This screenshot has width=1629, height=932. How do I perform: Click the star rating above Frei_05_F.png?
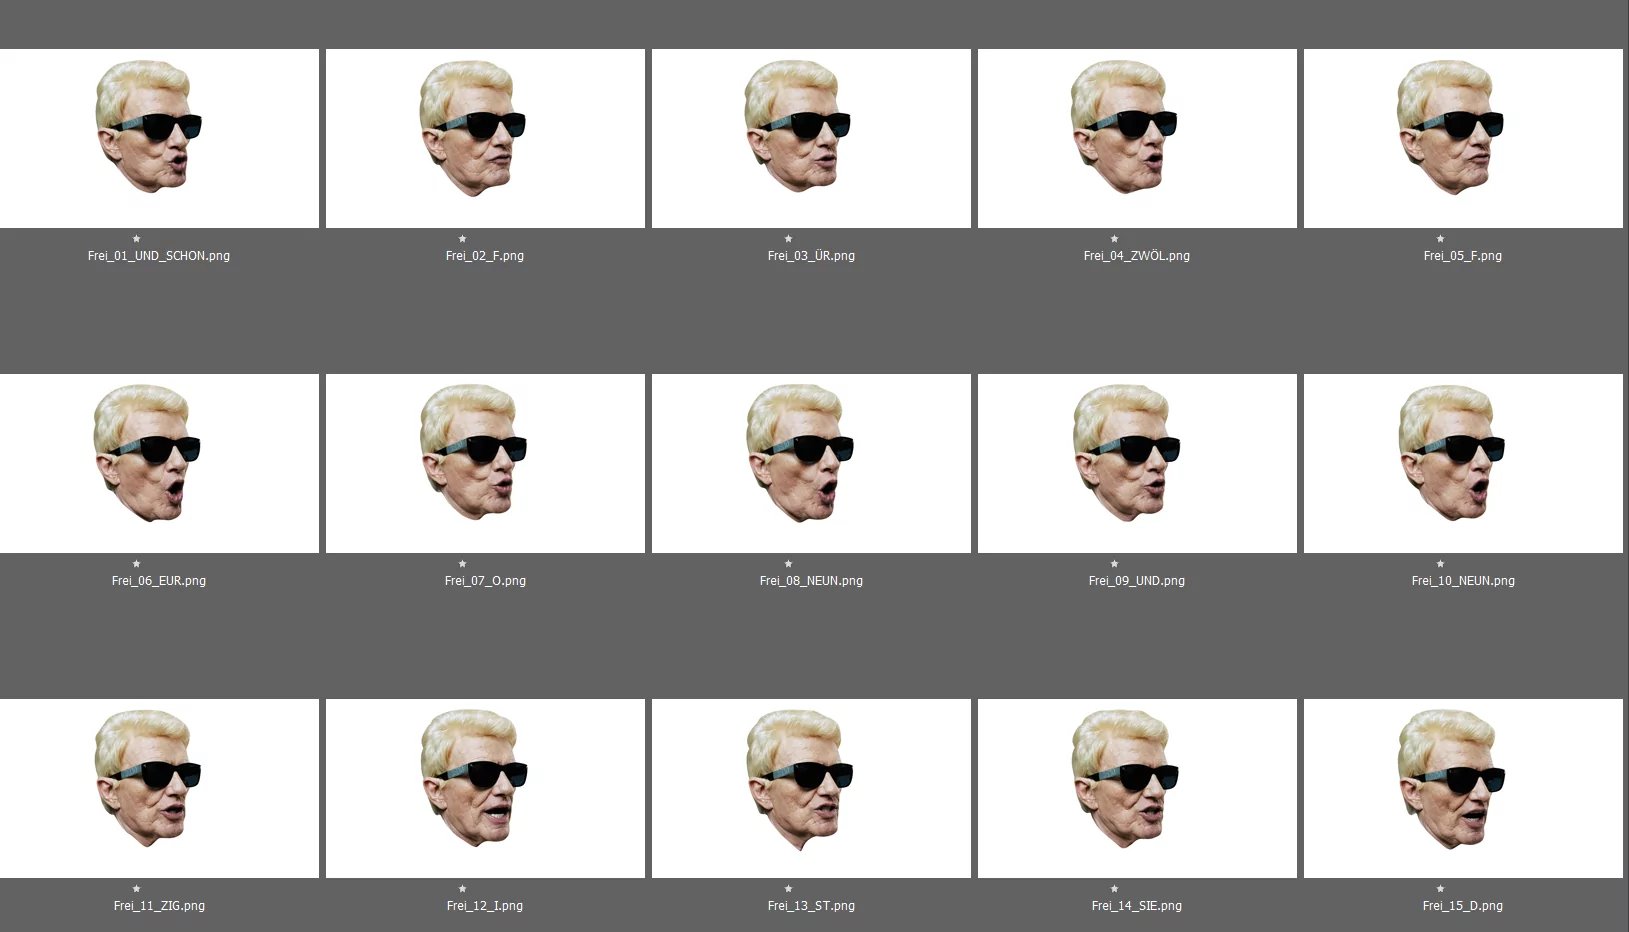coord(1441,239)
